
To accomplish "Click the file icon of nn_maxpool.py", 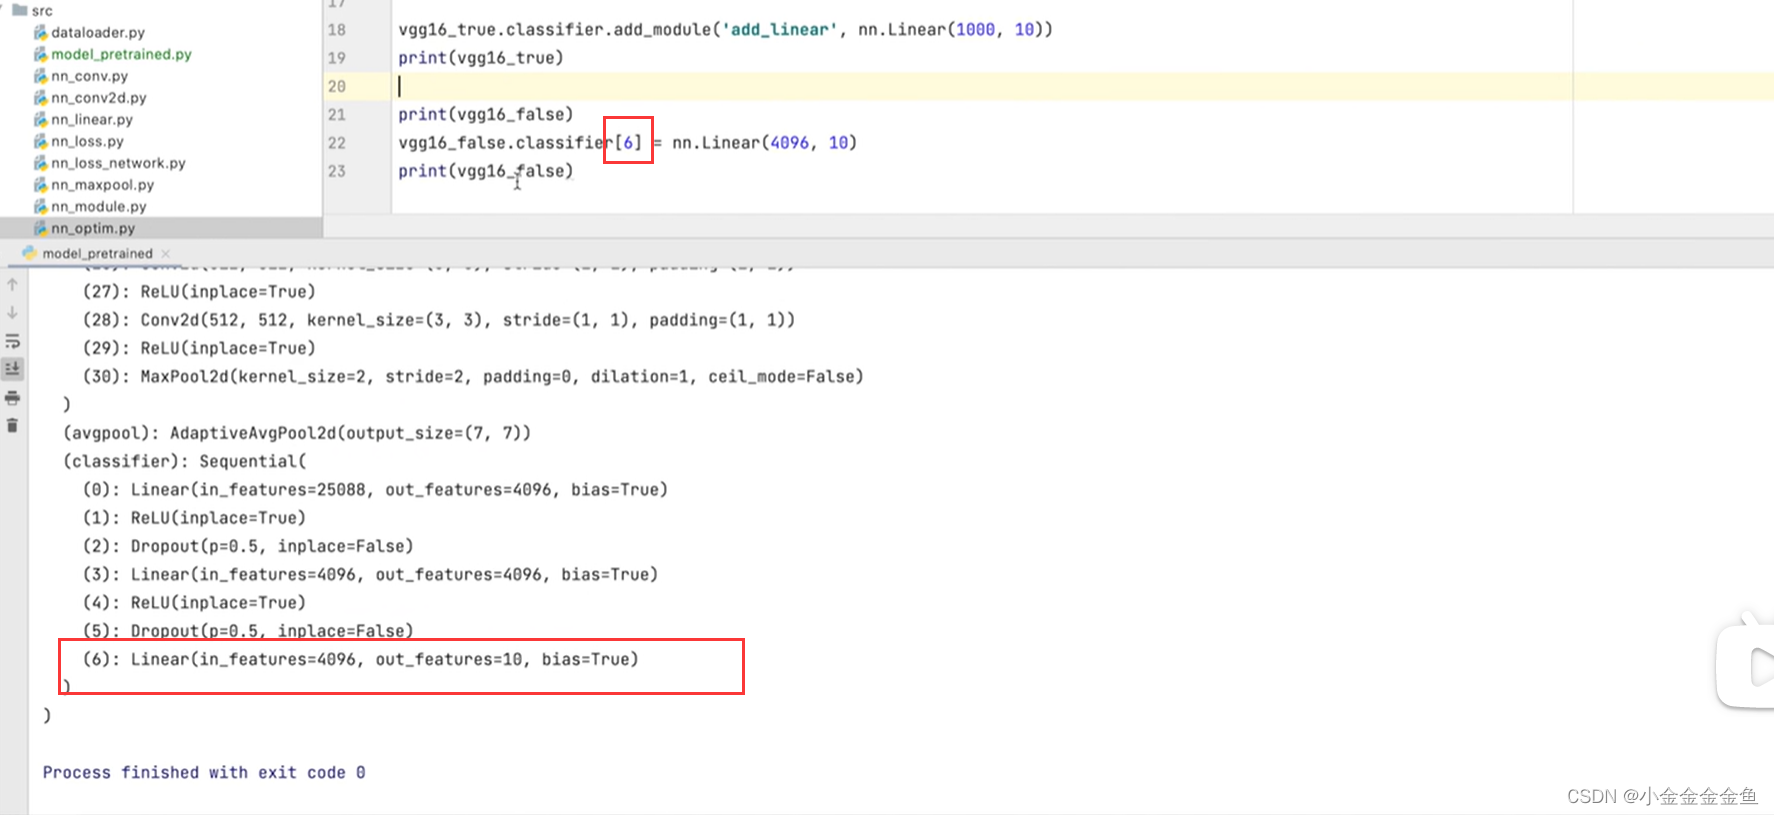I will [40, 185].
